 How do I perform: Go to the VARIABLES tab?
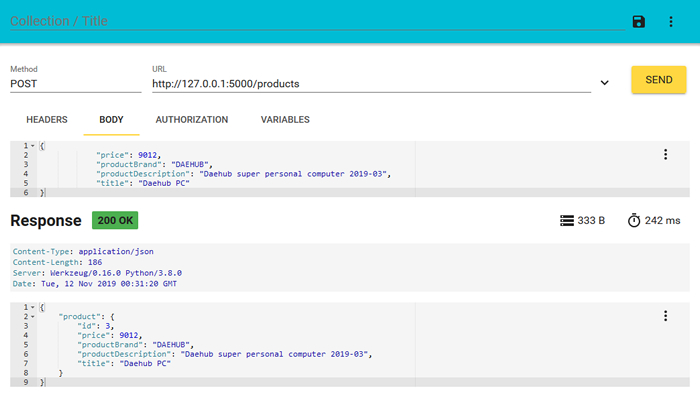[x=285, y=120]
